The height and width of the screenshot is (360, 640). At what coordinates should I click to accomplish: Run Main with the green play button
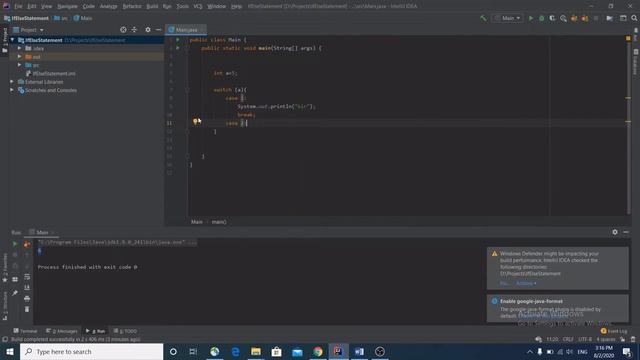(531, 18)
